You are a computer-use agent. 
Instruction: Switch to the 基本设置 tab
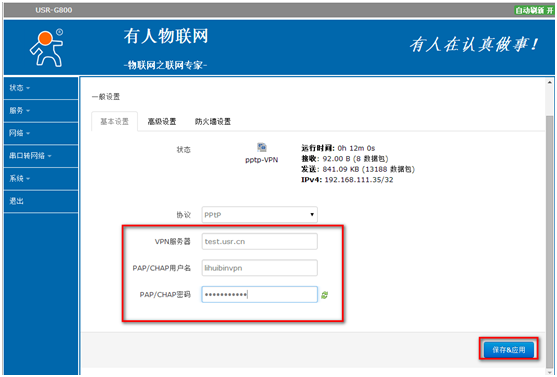tap(114, 122)
